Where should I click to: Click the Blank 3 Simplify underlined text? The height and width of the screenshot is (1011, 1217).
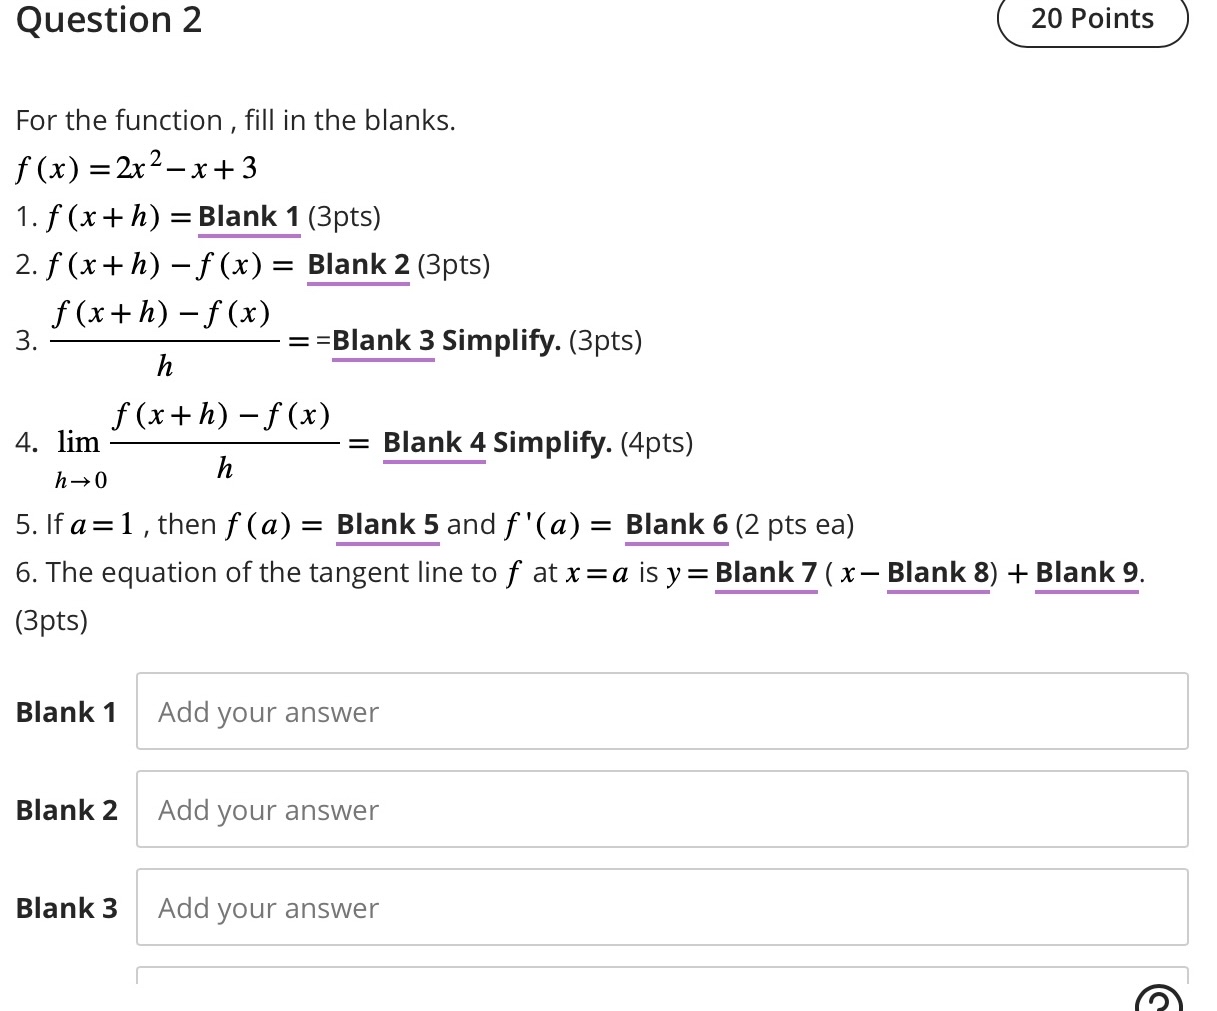point(382,340)
